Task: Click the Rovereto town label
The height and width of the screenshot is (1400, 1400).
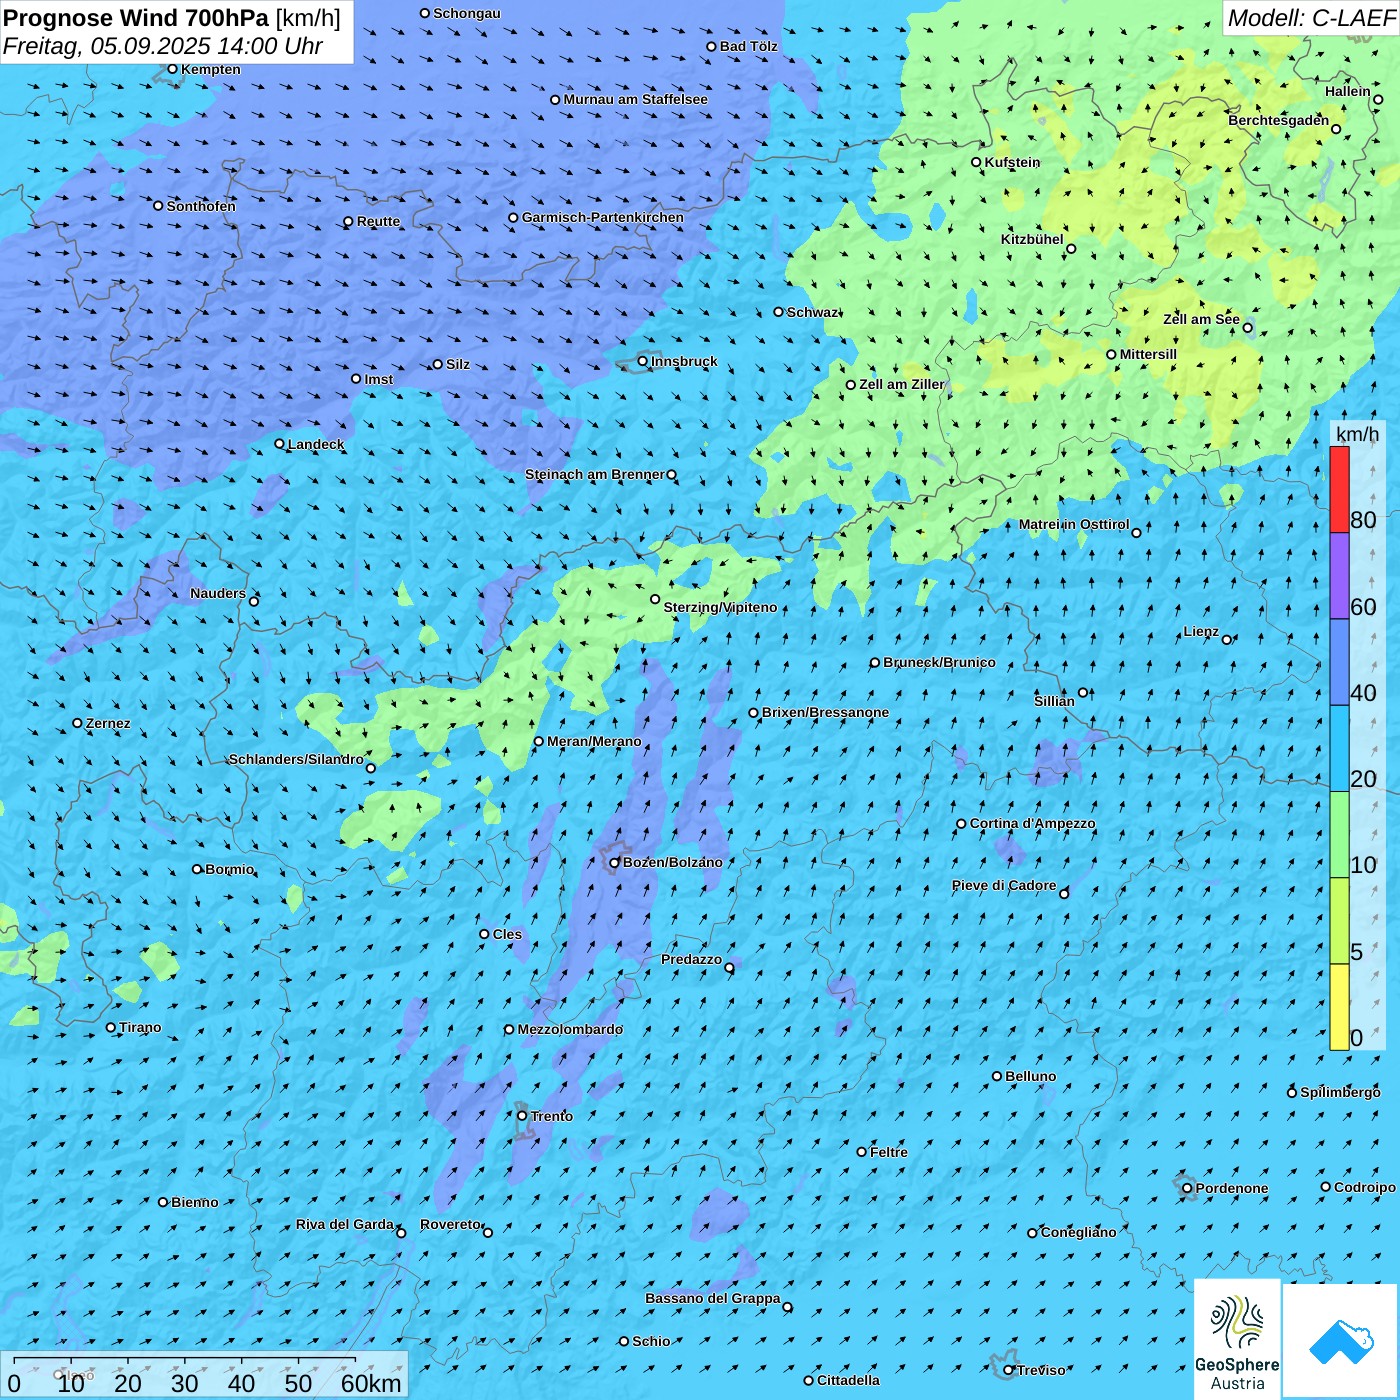Action: [x=450, y=1224]
